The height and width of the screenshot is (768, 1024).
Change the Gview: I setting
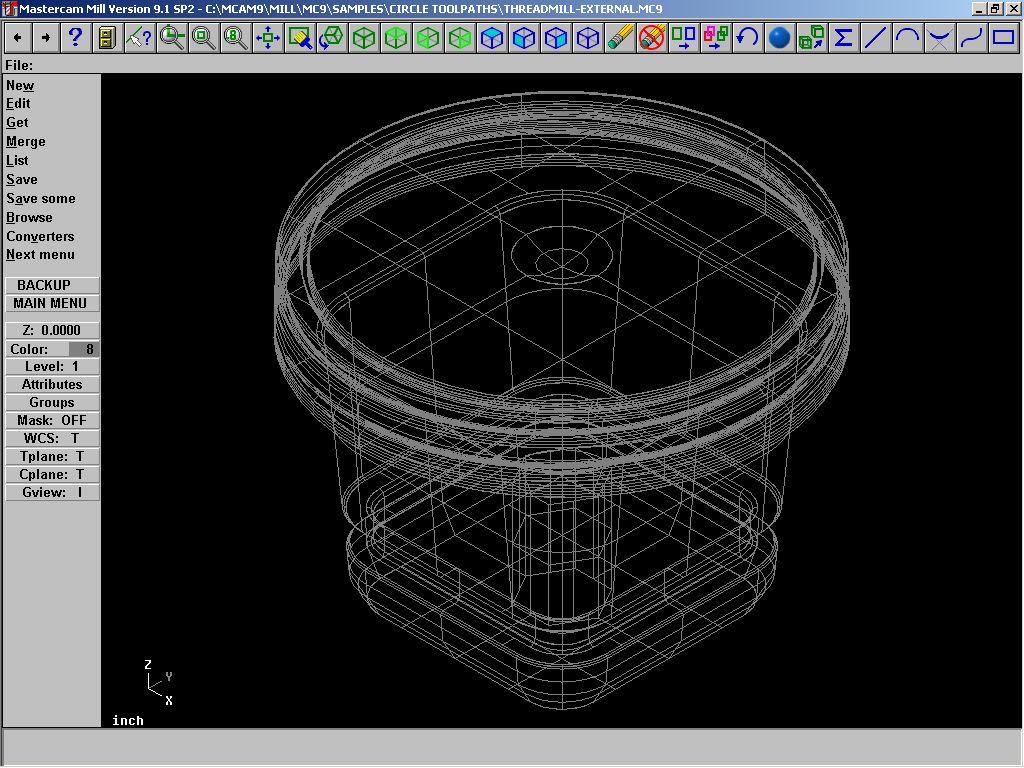click(x=52, y=492)
